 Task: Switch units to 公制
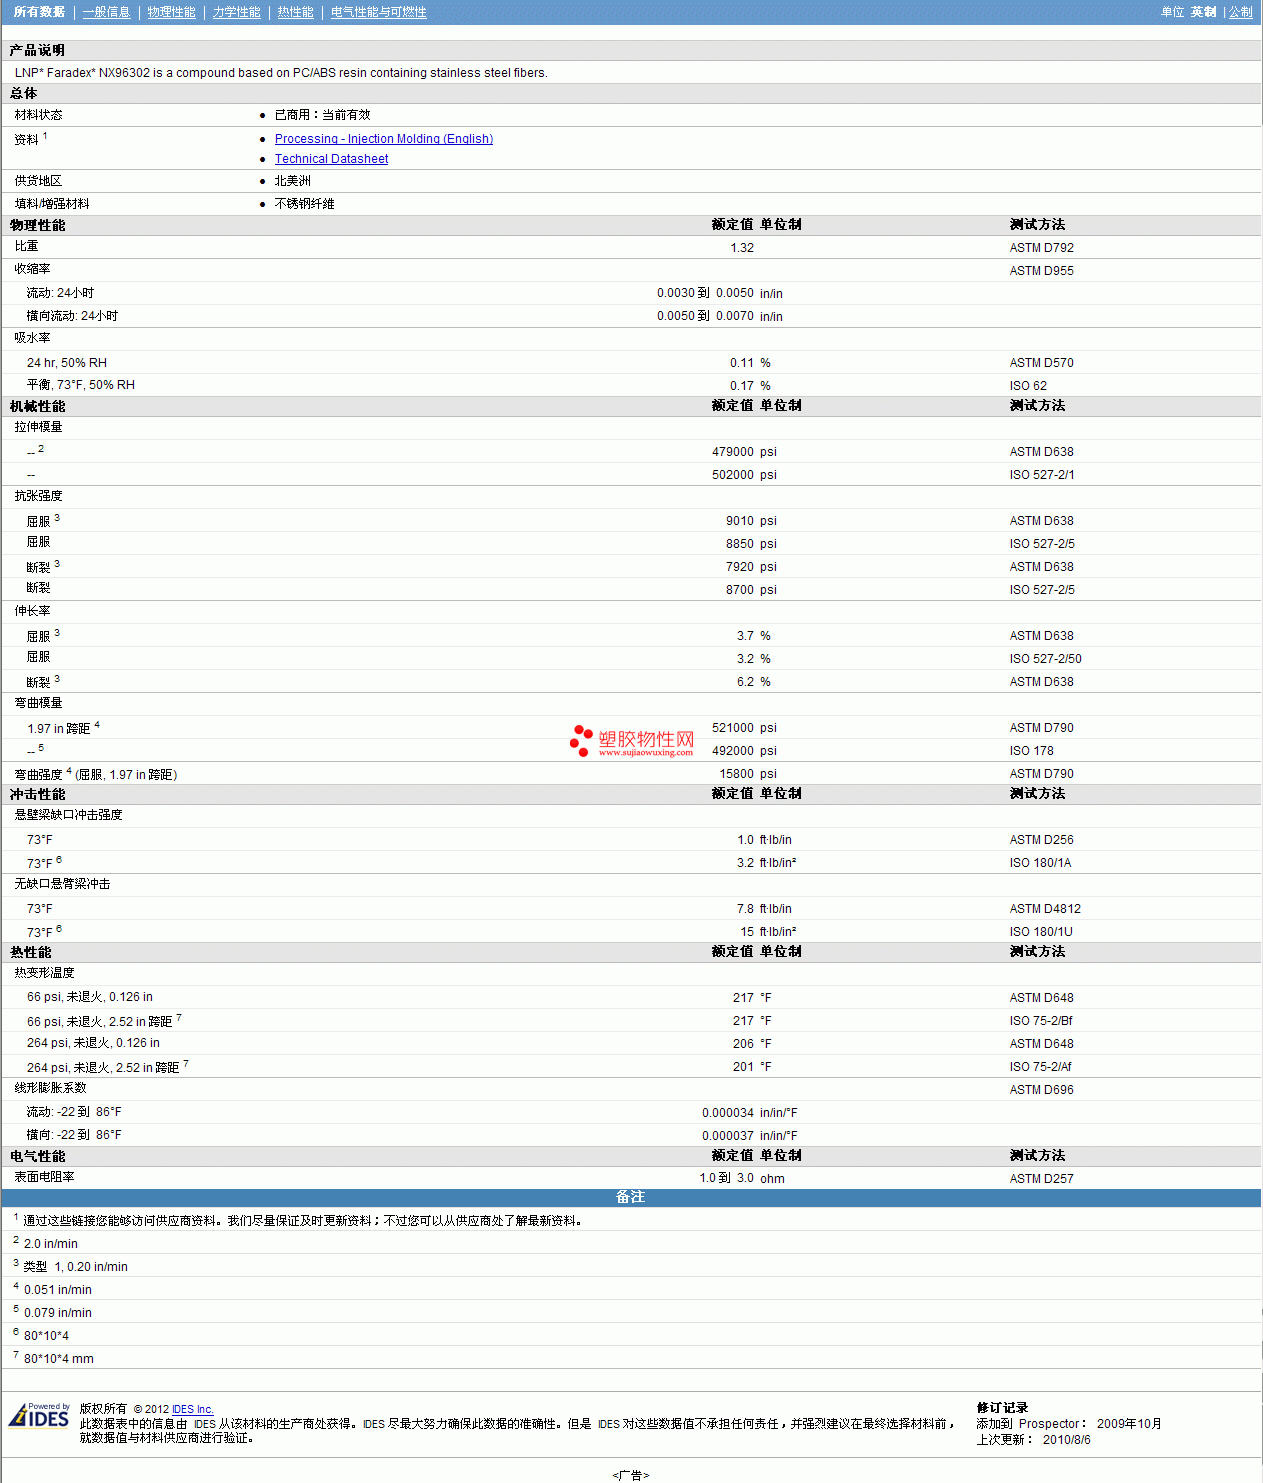(1240, 12)
